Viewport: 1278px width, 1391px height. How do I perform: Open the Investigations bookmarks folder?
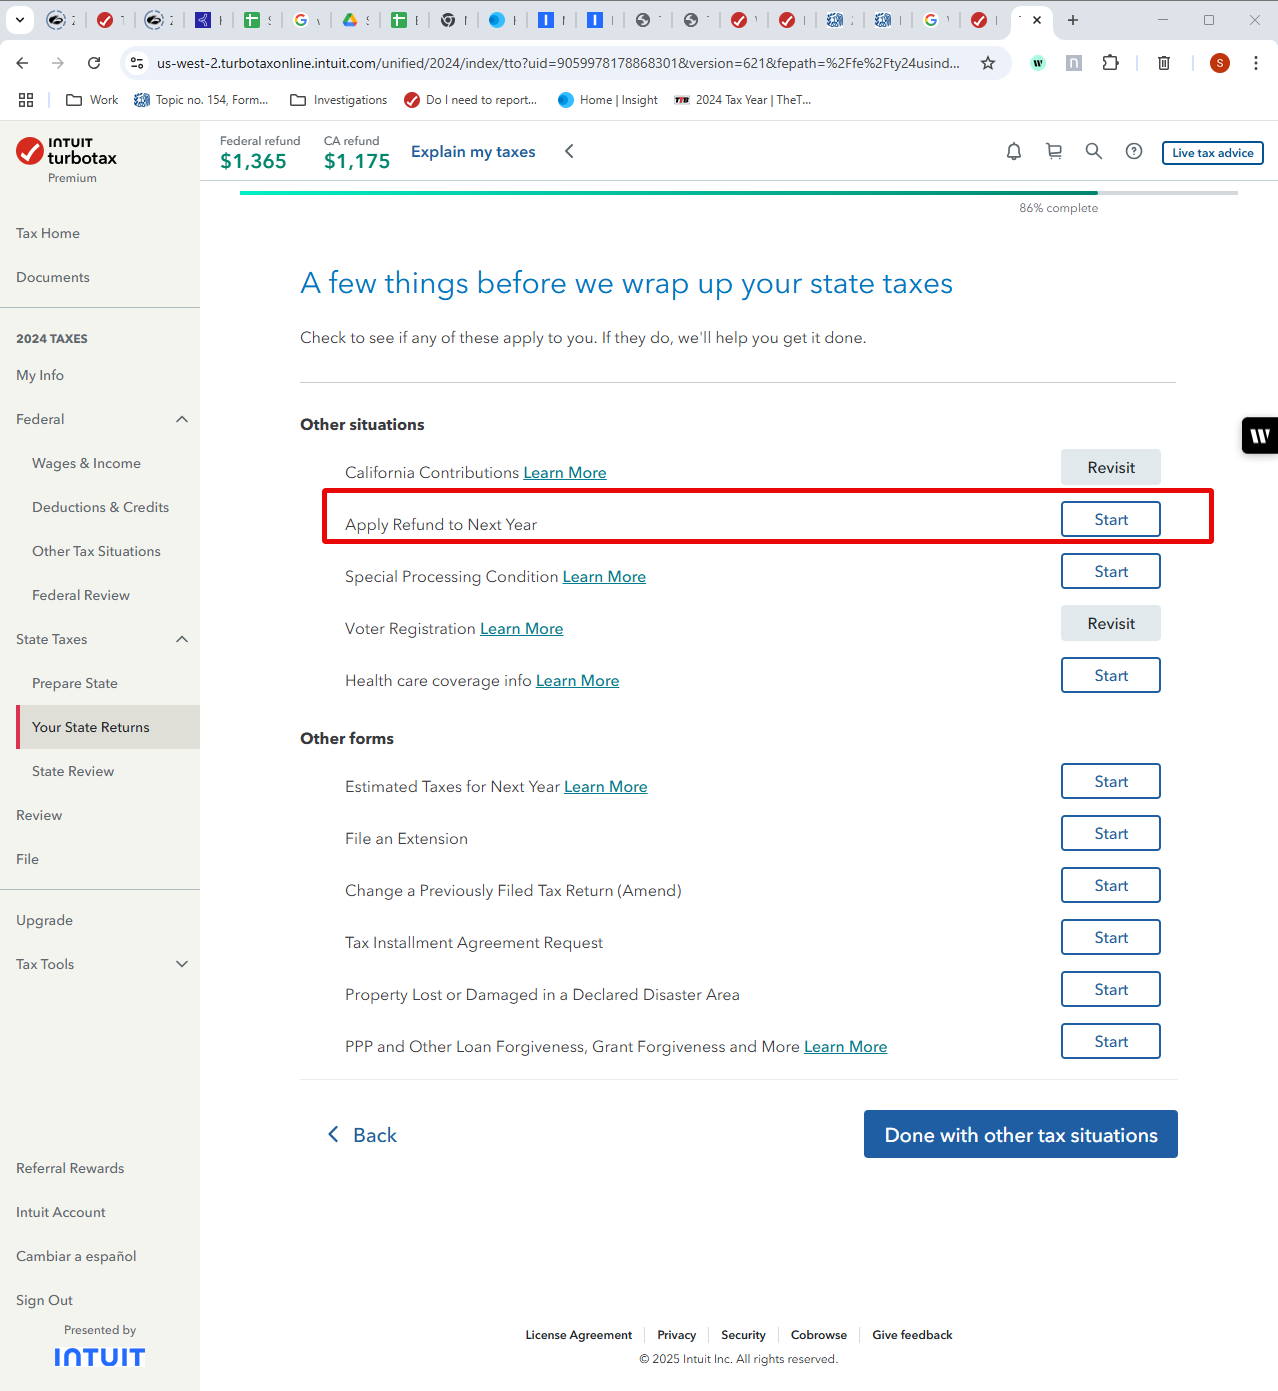tap(338, 100)
